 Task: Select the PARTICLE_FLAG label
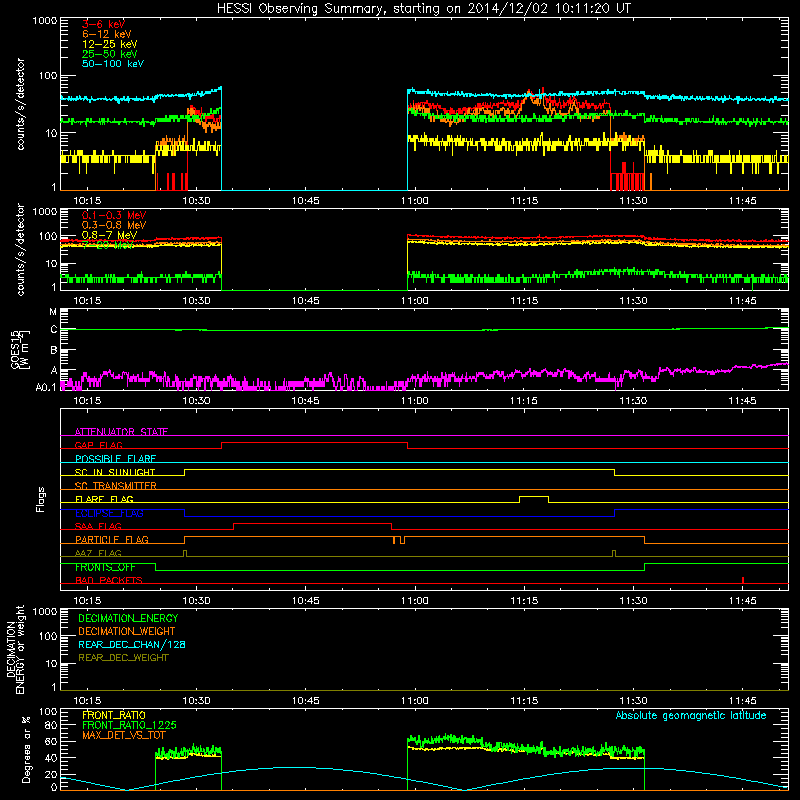112,540
